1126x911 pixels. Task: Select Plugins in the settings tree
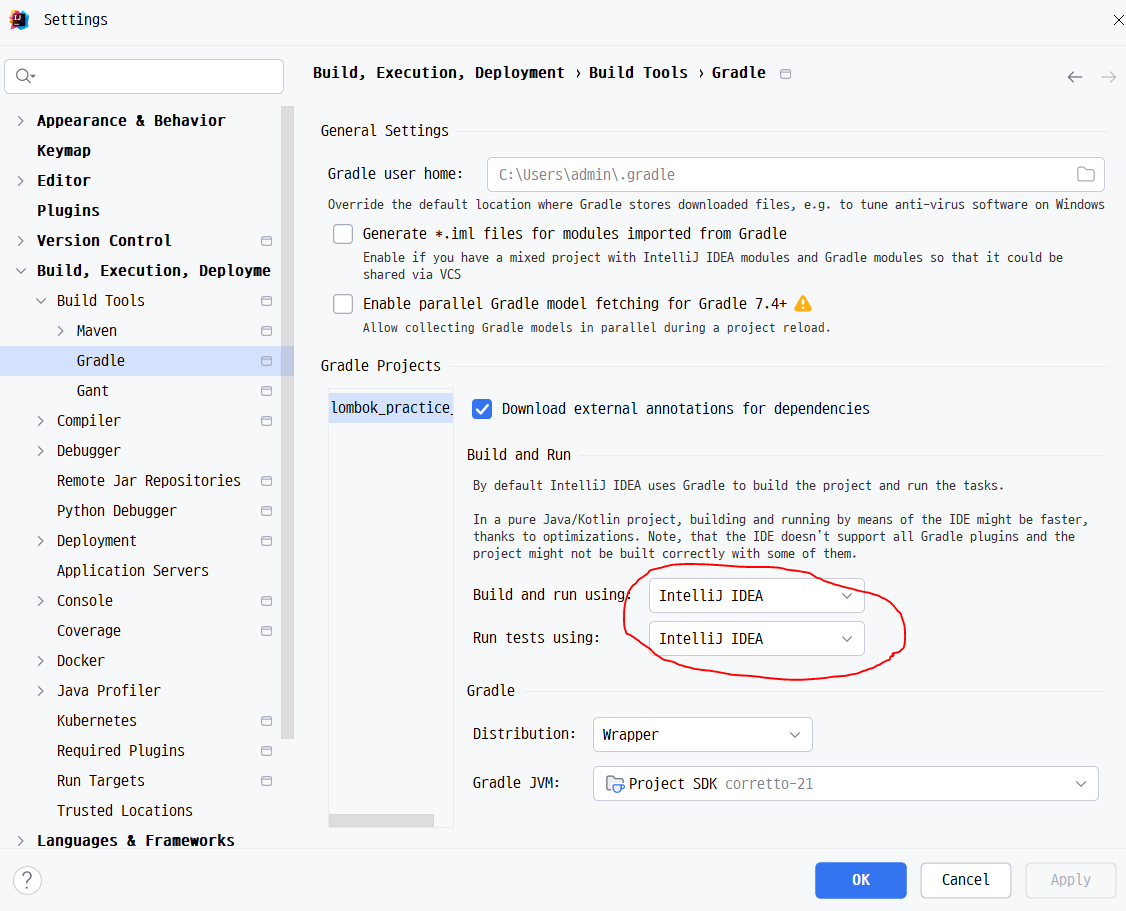68,211
